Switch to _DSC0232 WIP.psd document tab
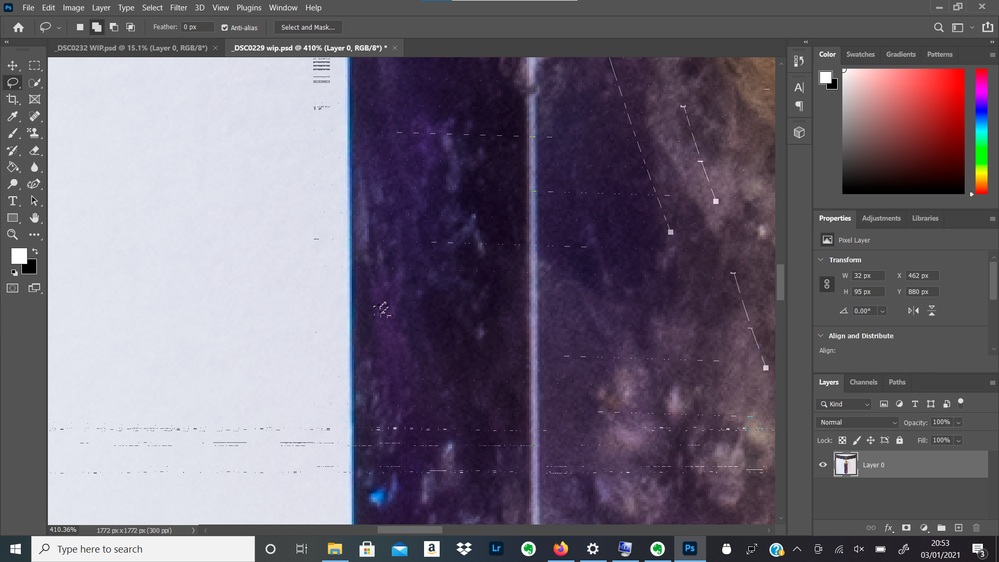999x562 pixels. click(132, 48)
